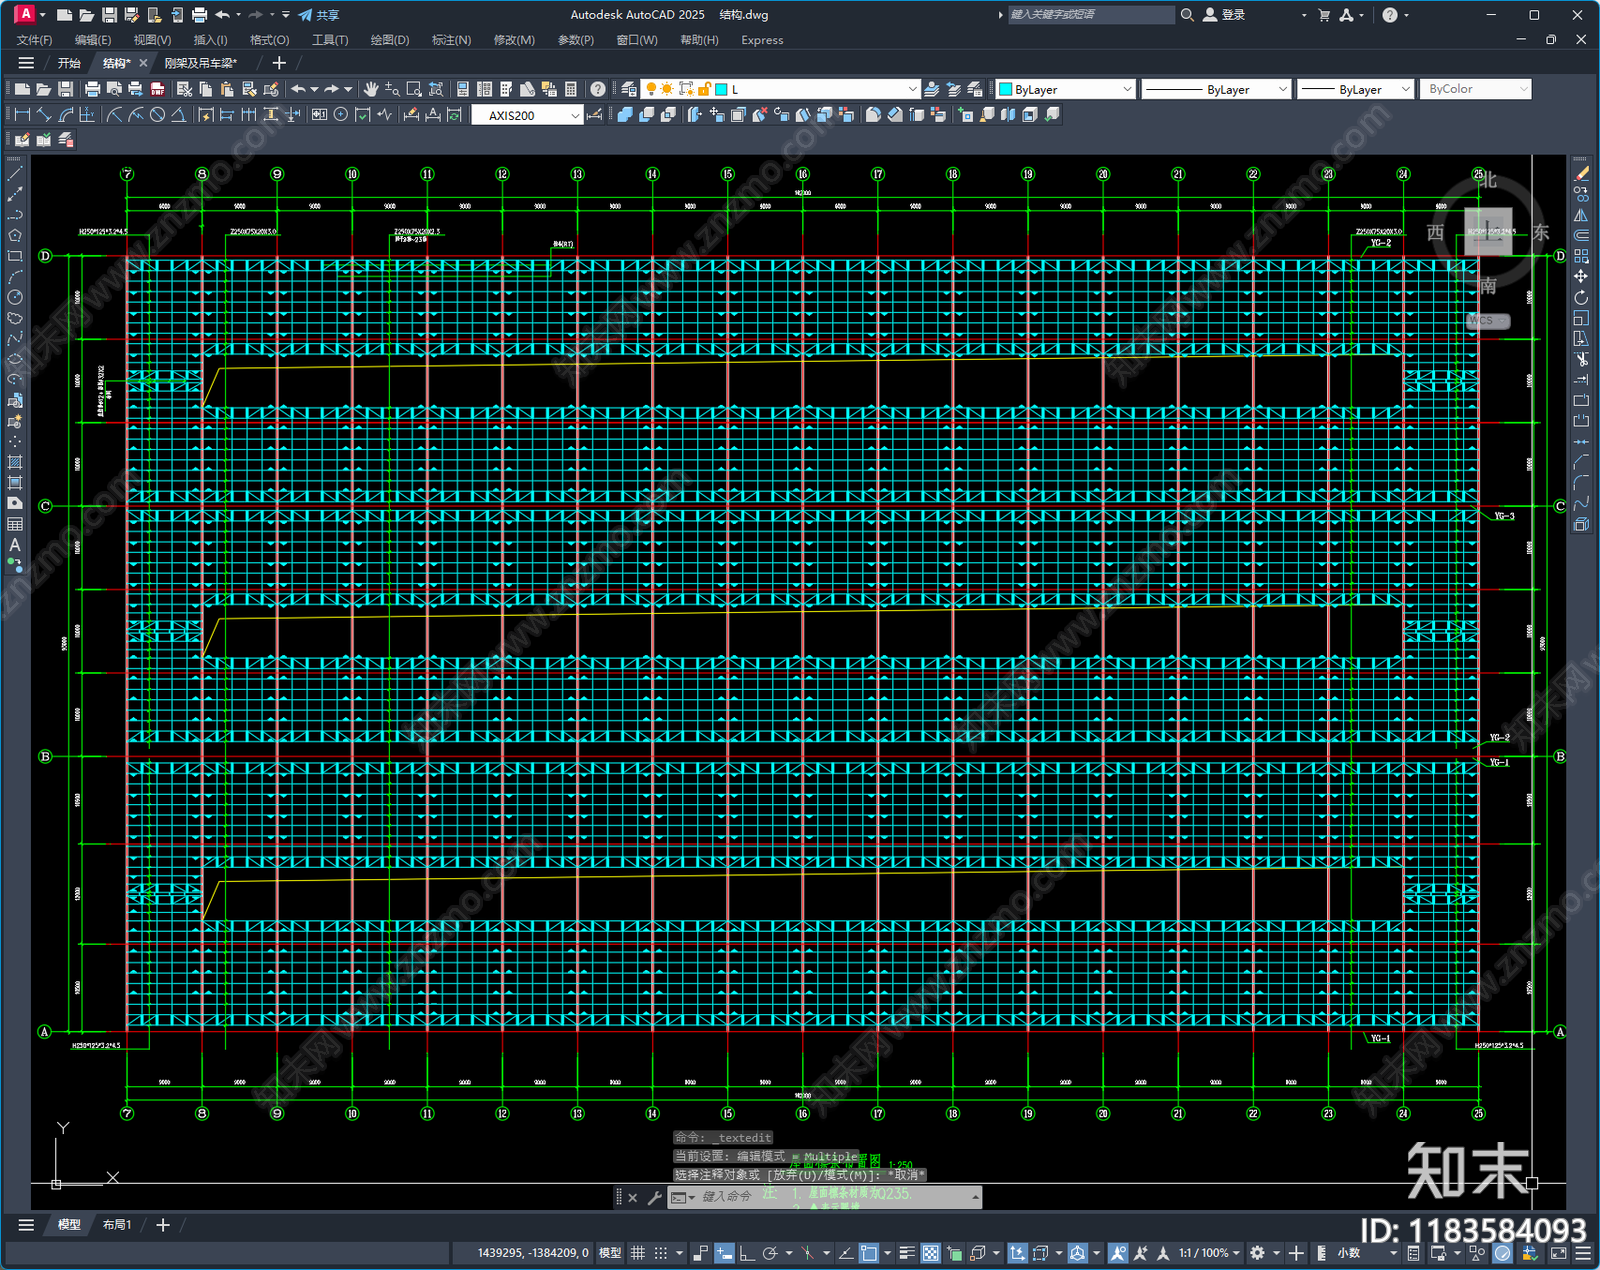Click the Union solid editing icon

click(625, 115)
